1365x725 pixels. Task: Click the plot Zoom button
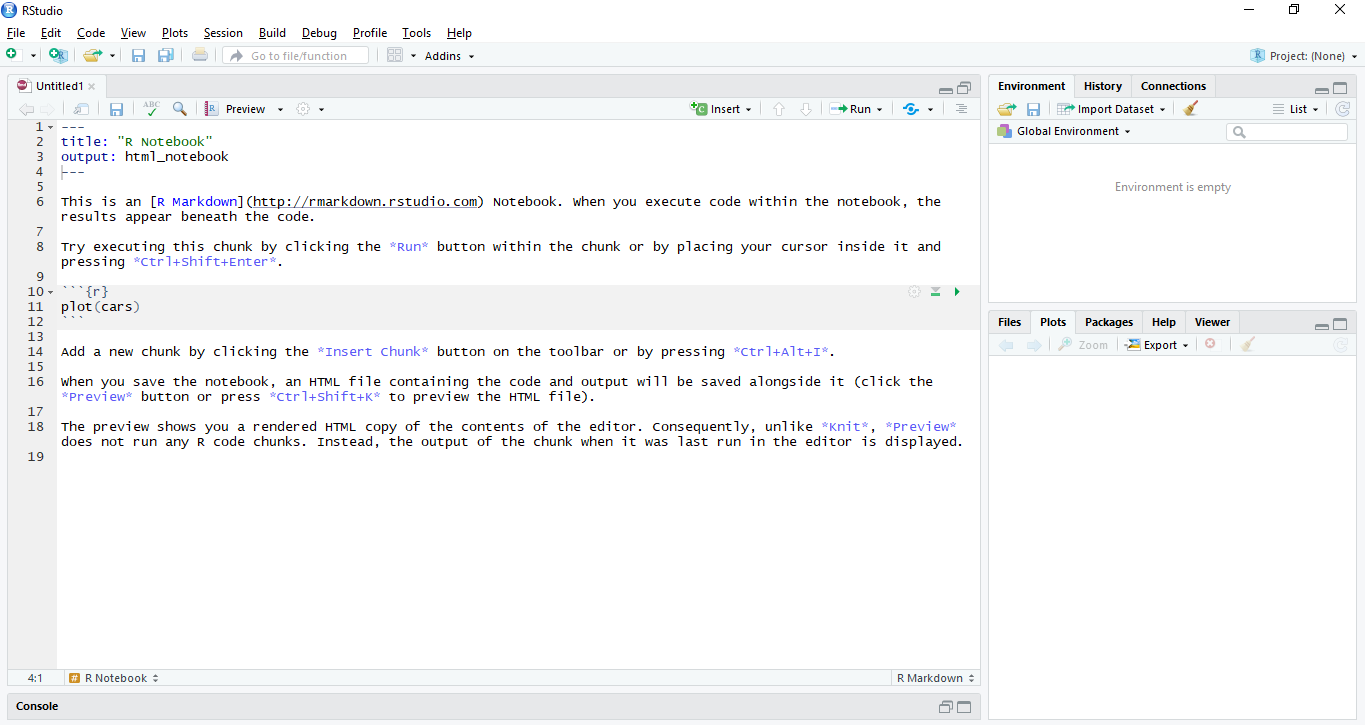click(1083, 345)
